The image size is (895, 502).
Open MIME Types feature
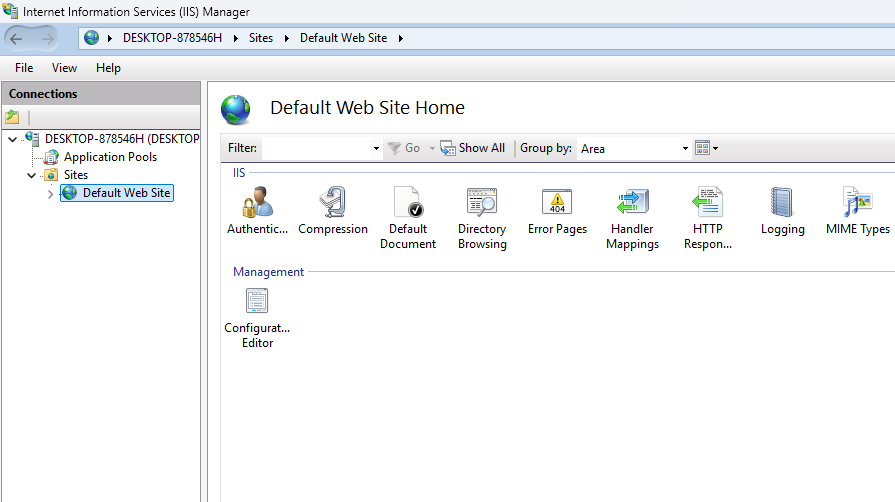coord(857,210)
